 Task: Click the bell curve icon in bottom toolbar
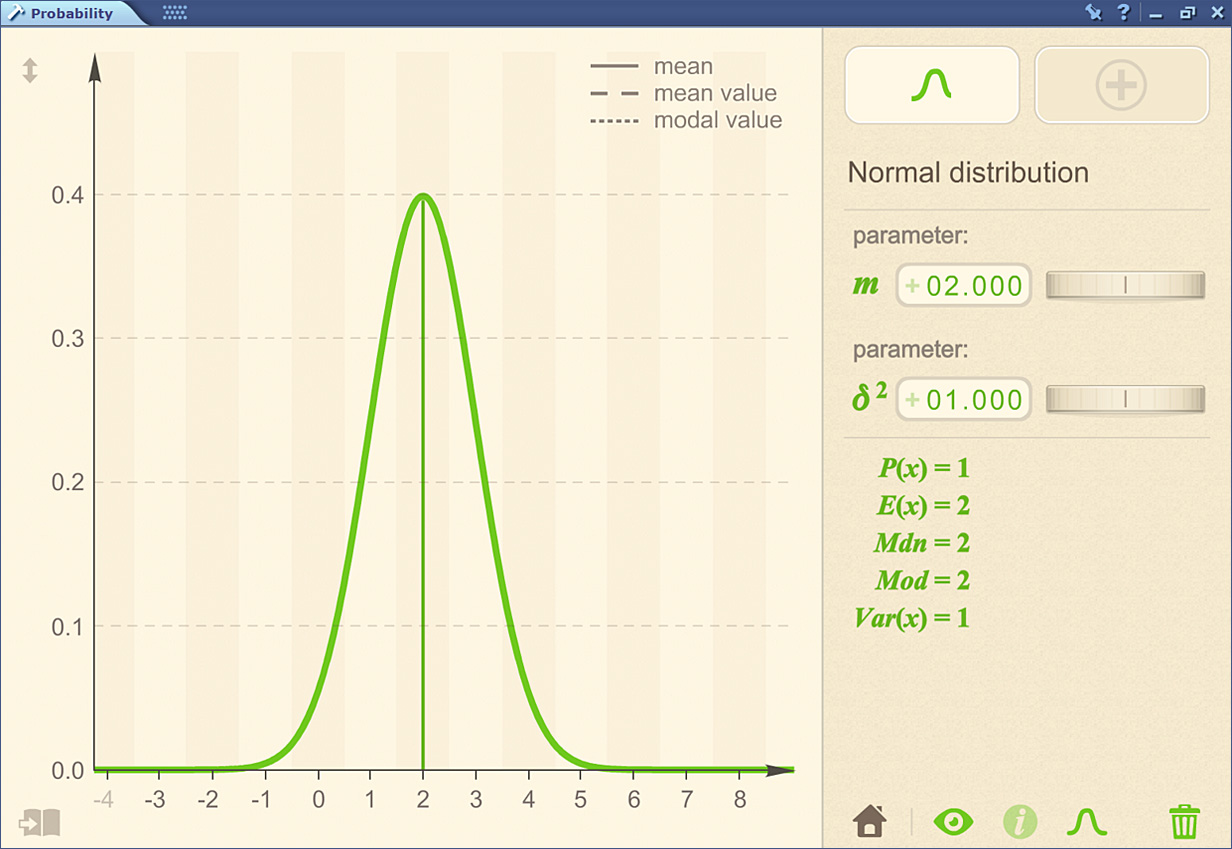[1087, 822]
